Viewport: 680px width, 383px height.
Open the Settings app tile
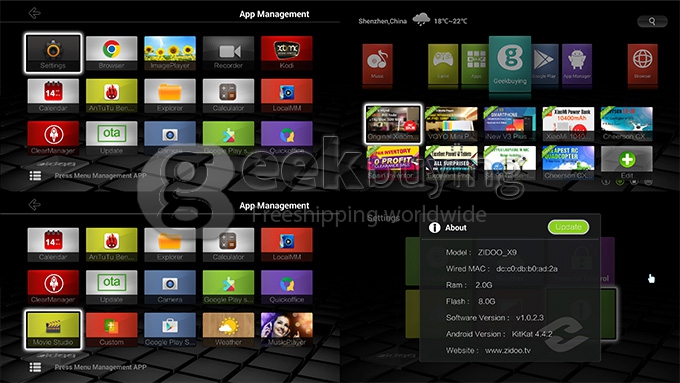click(x=53, y=53)
